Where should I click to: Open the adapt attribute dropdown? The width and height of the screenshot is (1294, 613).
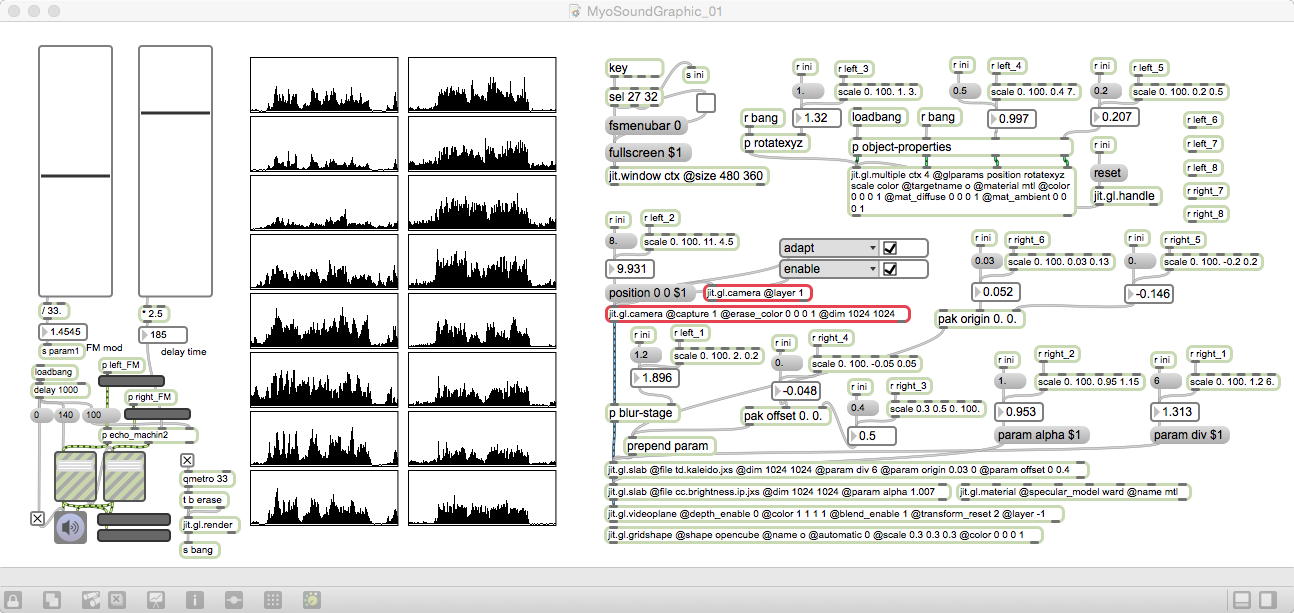click(828, 248)
